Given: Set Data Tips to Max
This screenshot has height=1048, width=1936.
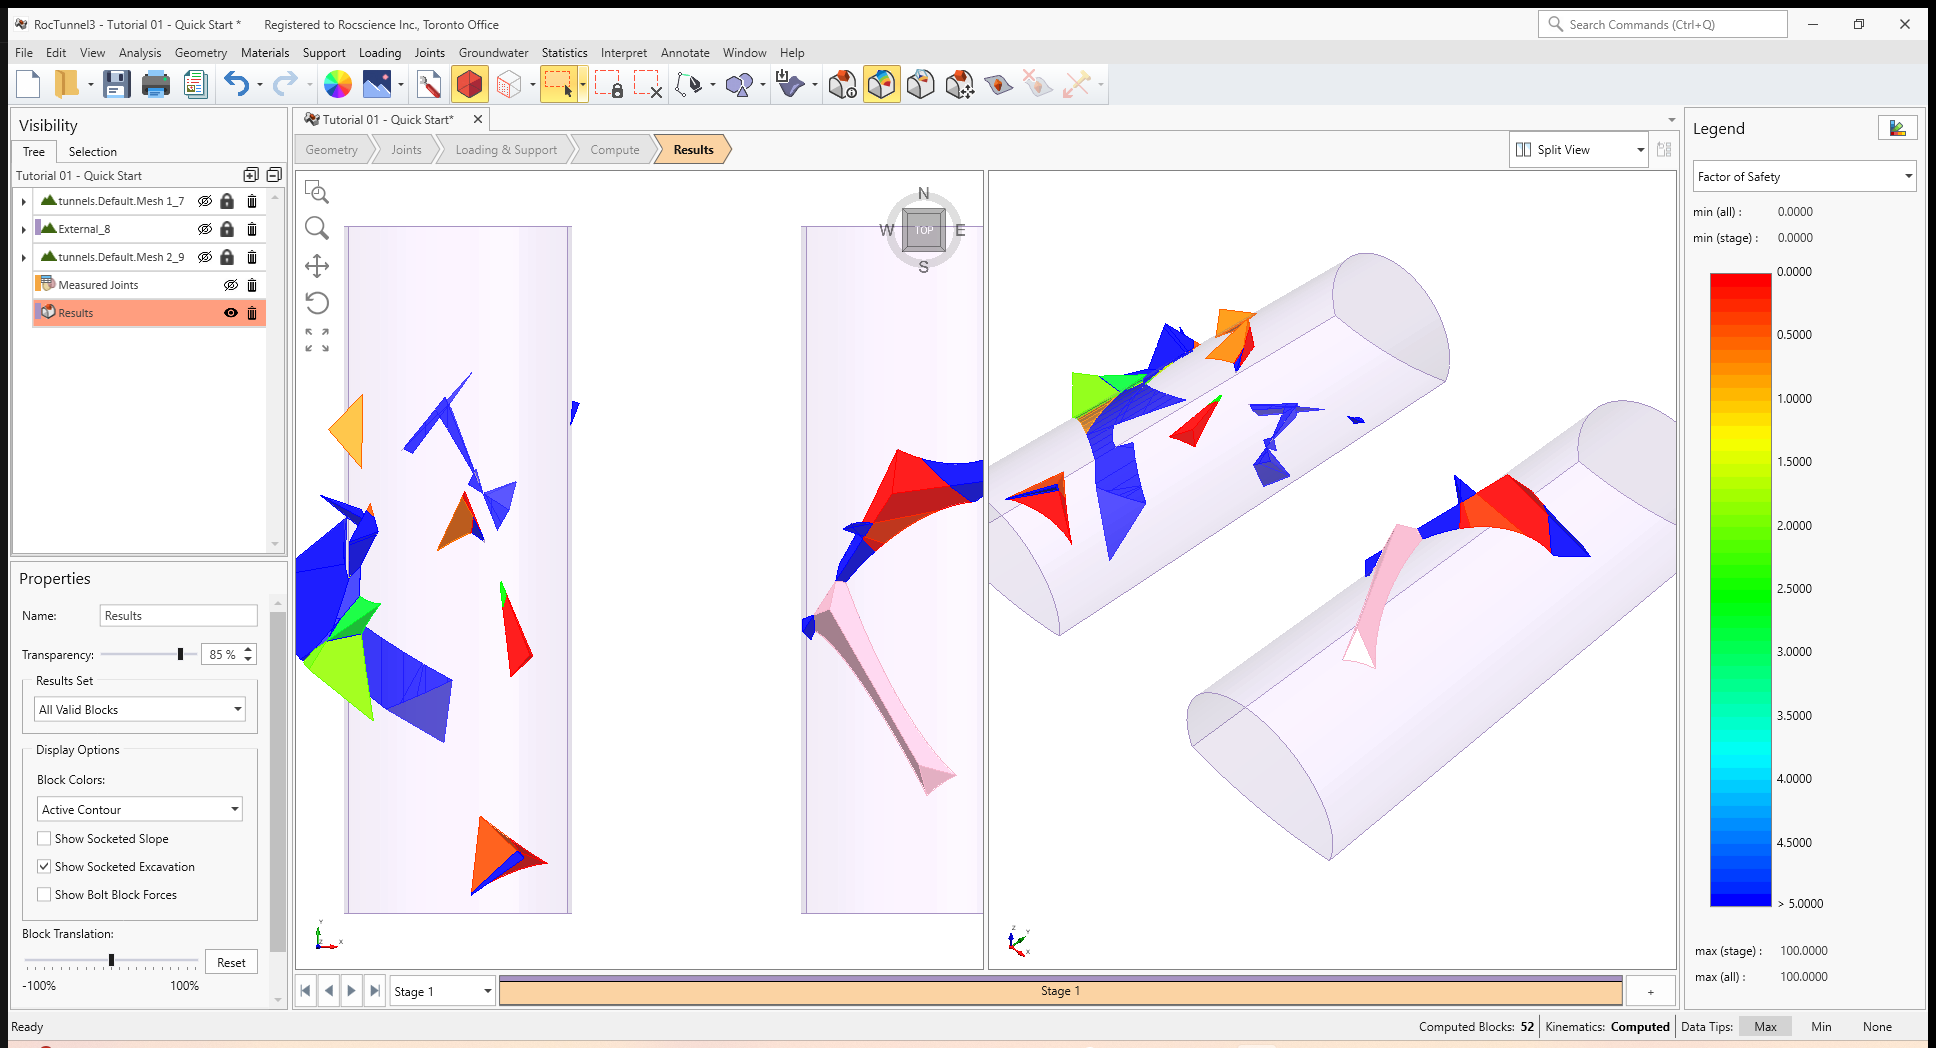Looking at the screenshot, I should click(x=1765, y=1027).
